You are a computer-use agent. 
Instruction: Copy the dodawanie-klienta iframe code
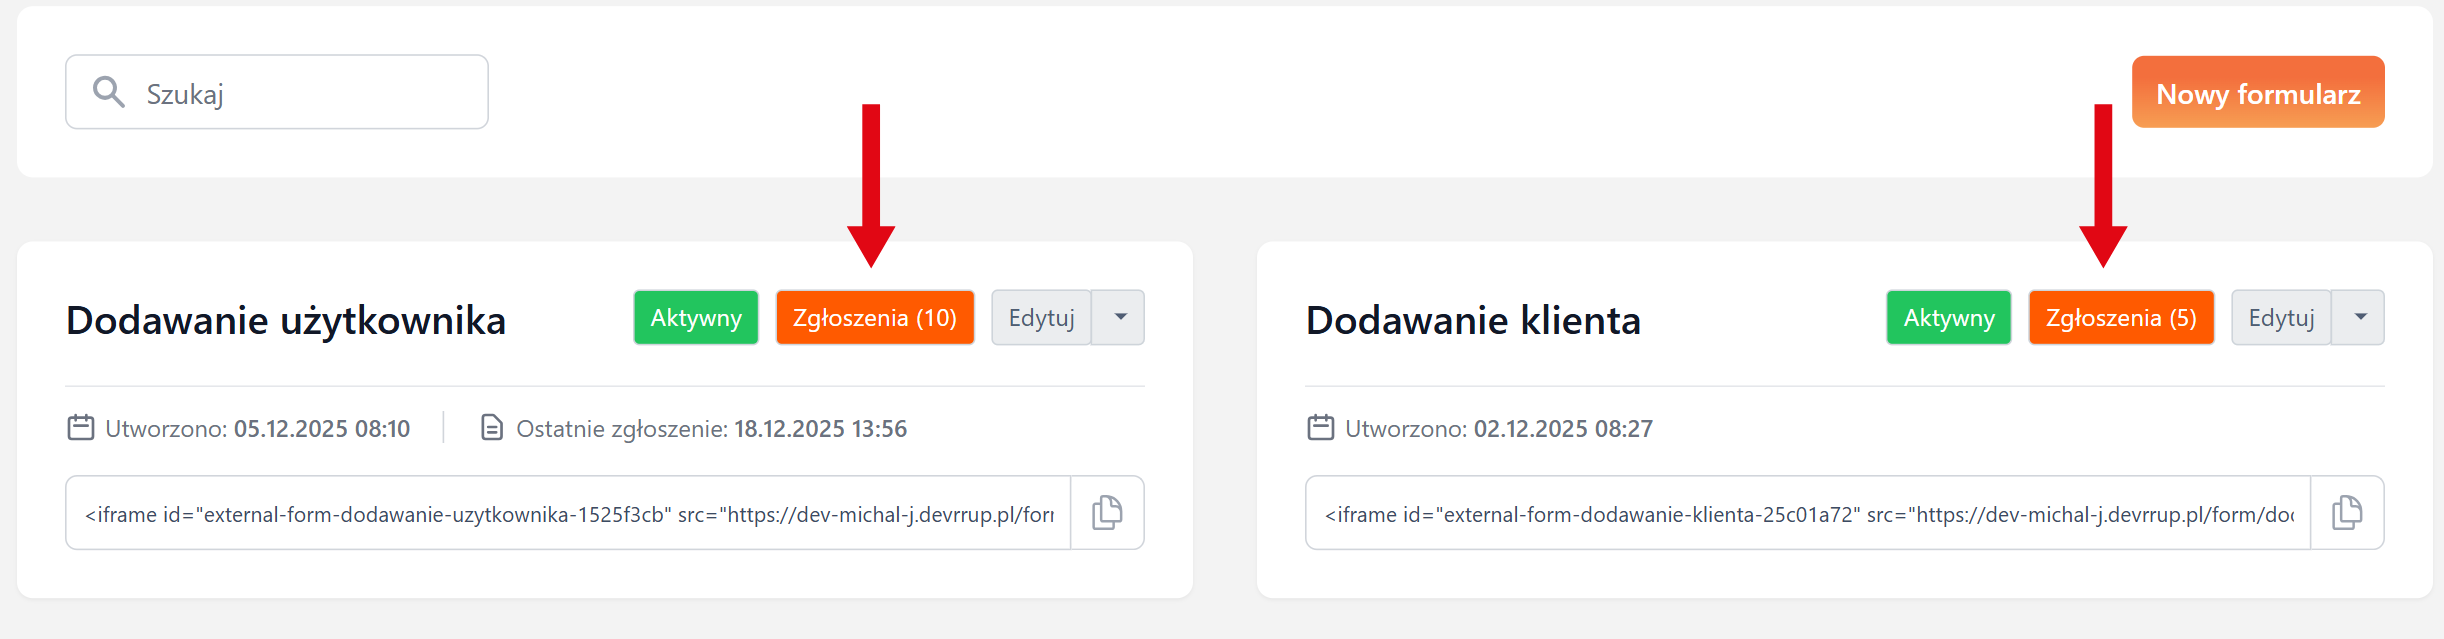pos(2347,513)
